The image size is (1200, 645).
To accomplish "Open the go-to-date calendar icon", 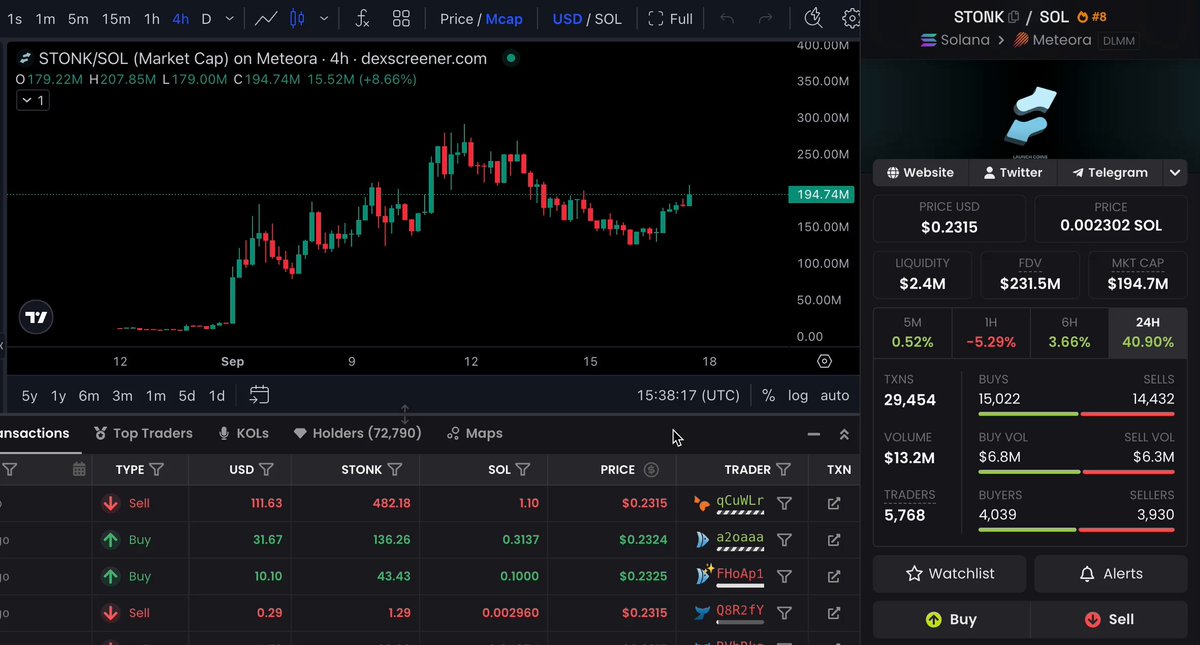I will coord(259,395).
